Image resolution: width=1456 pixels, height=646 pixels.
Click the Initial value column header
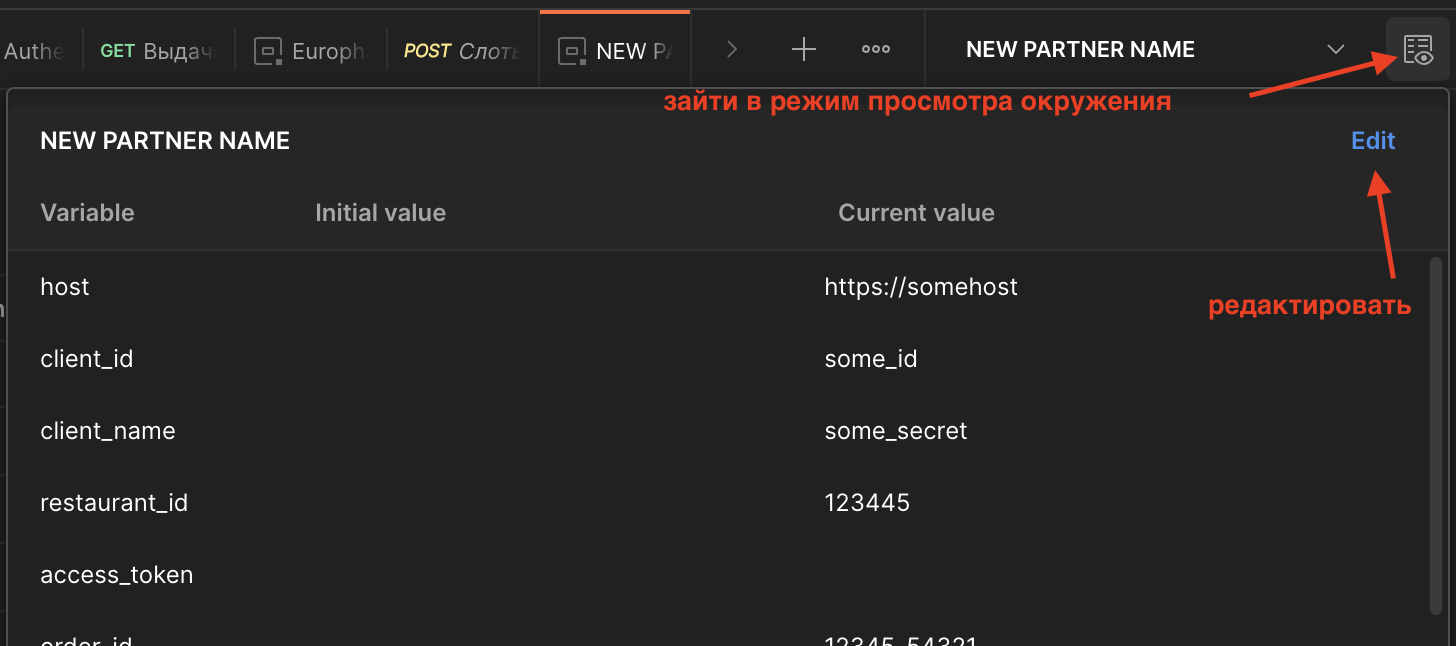point(380,213)
